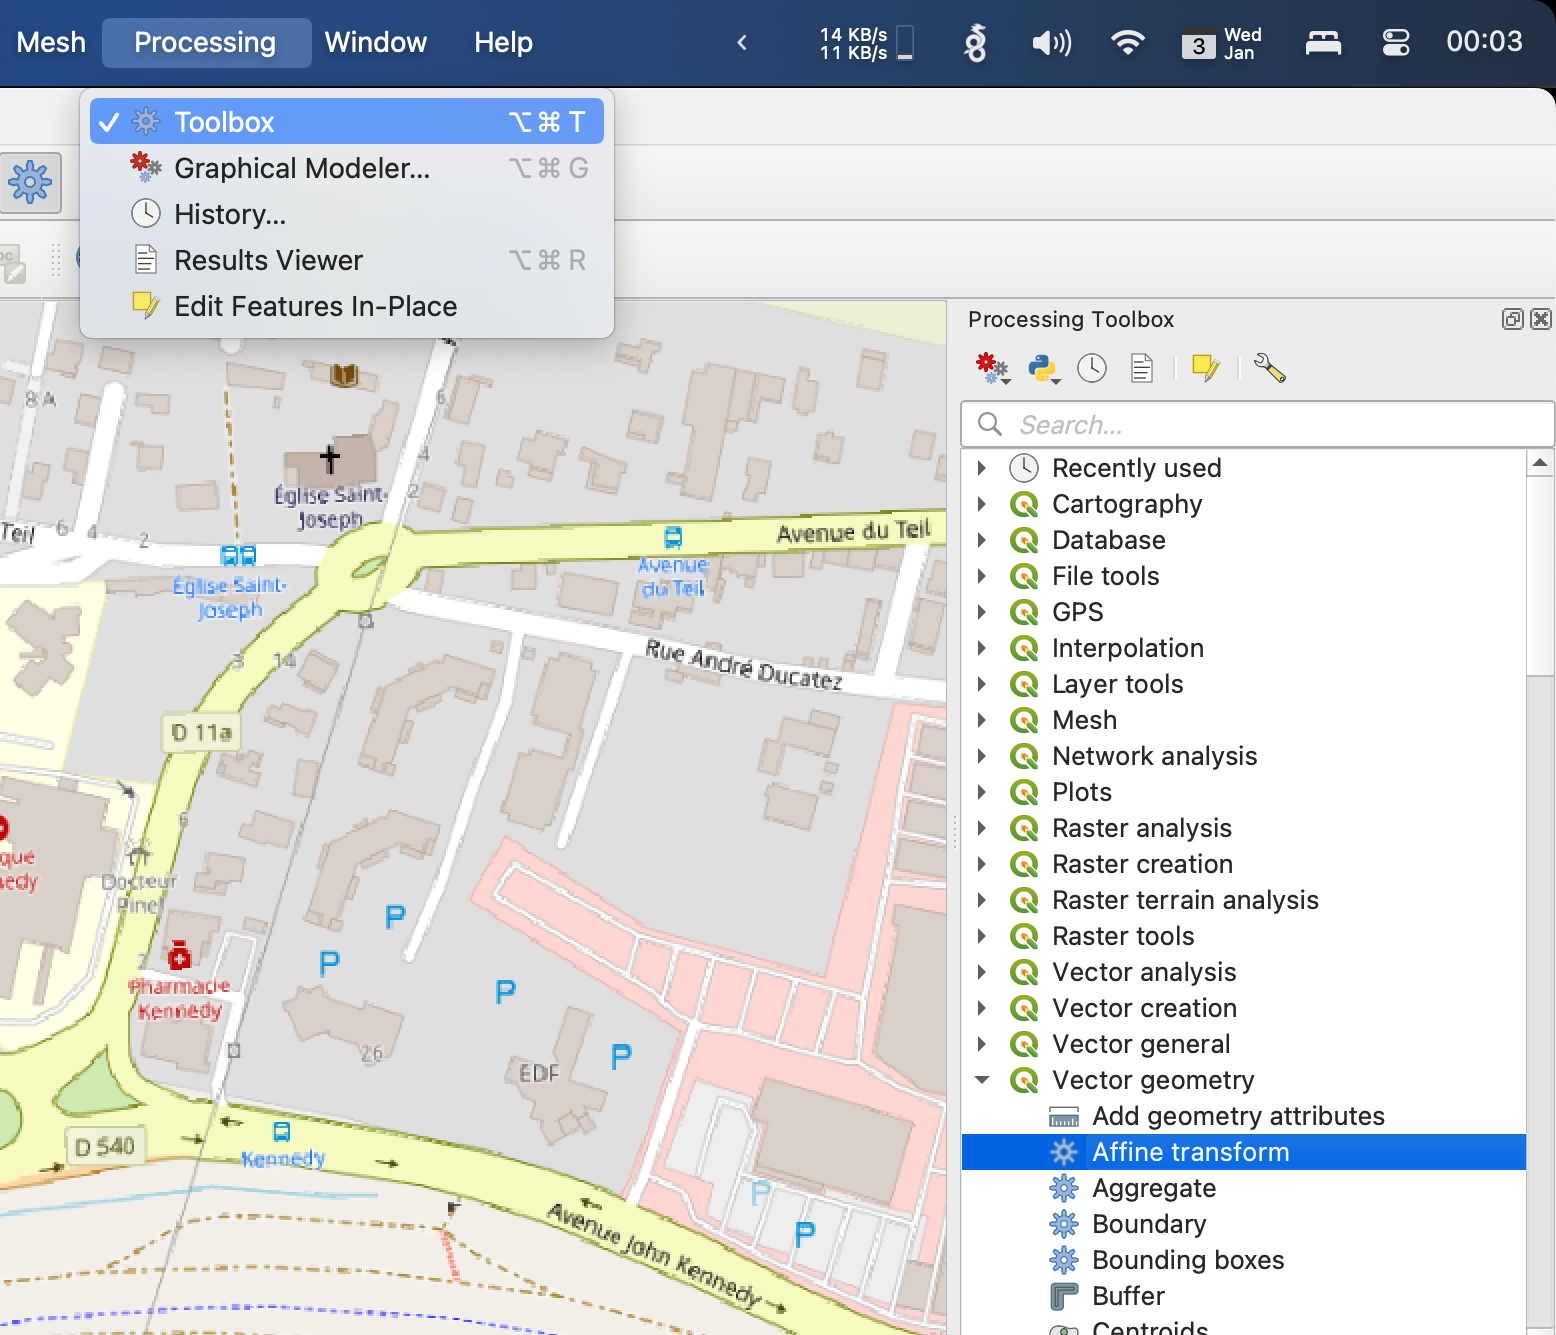This screenshot has width=1556, height=1335.
Task: Expand the Interpolation group
Action: (x=982, y=648)
